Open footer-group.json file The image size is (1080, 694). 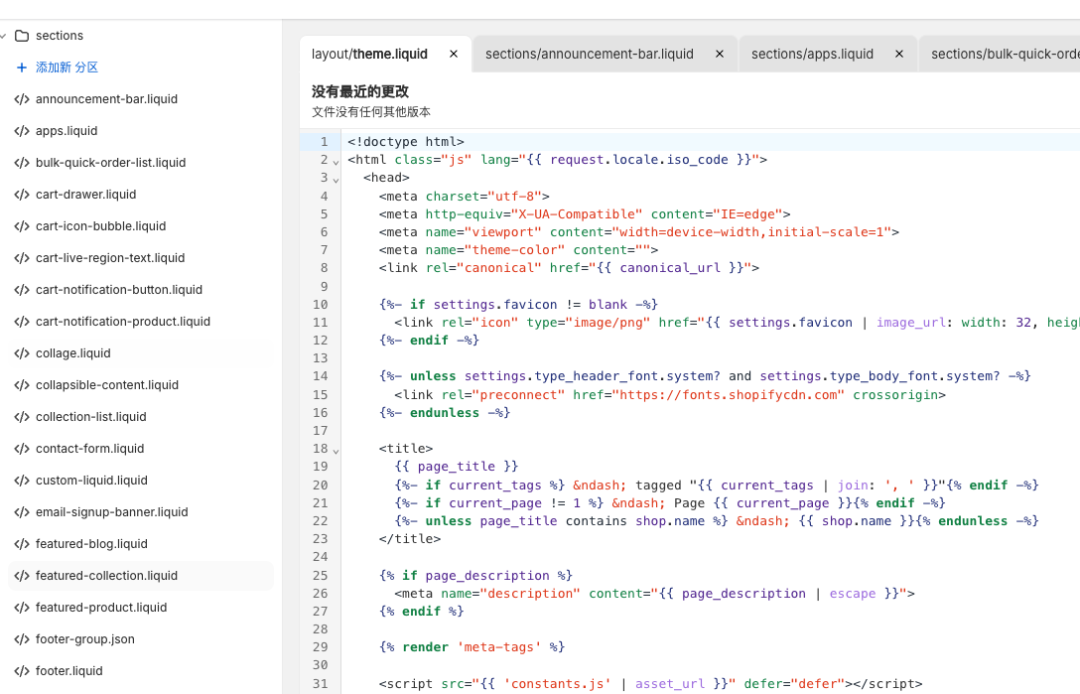[85, 639]
